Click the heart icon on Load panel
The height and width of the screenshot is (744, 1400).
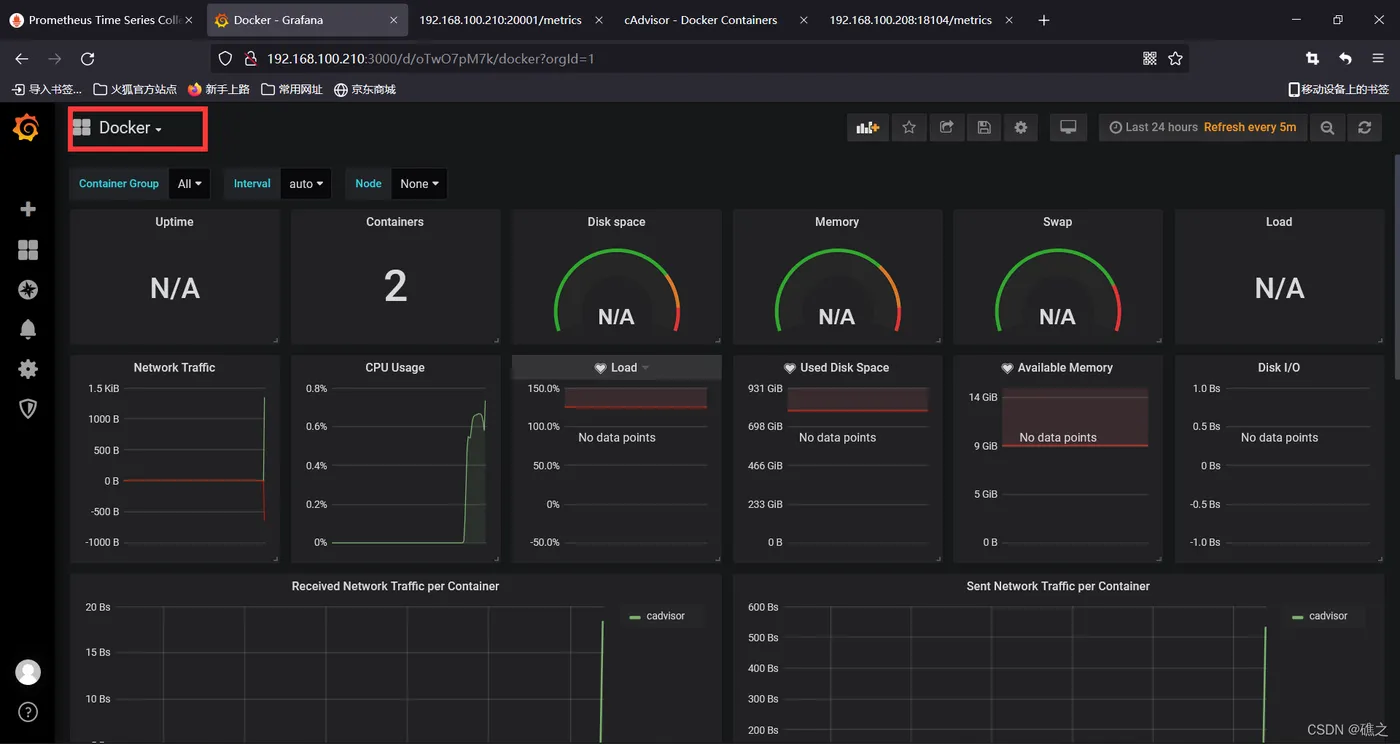(601, 368)
